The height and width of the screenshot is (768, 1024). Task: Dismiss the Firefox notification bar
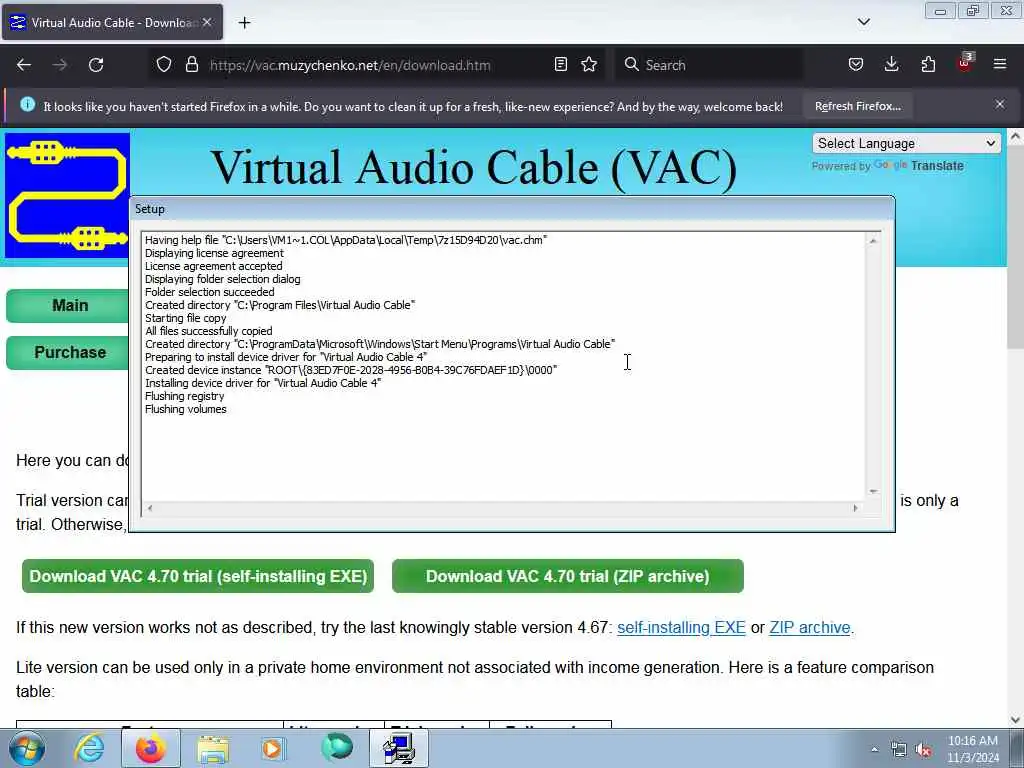coord(1000,104)
